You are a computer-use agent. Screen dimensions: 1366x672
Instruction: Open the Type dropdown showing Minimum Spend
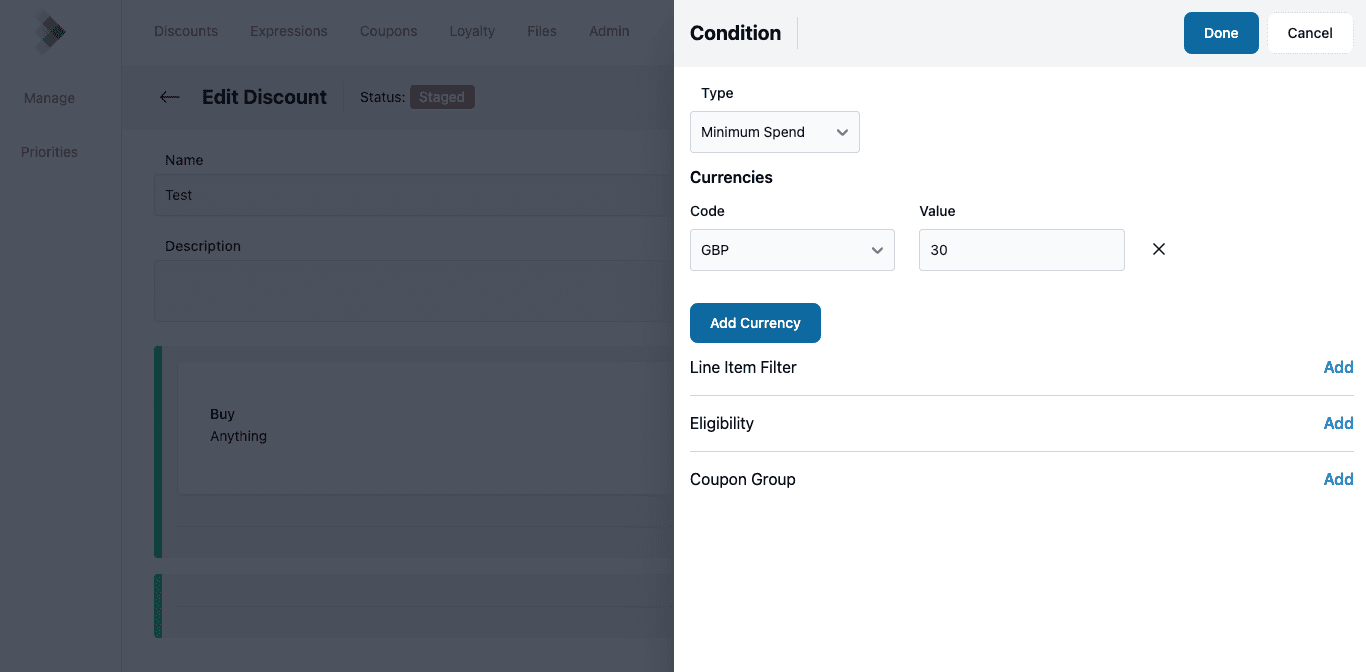[774, 132]
